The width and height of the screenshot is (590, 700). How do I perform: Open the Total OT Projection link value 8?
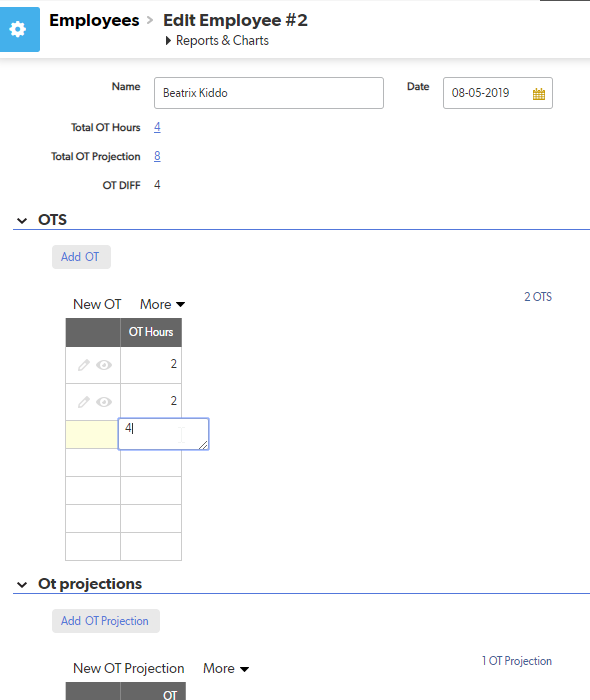tap(157, 156)
